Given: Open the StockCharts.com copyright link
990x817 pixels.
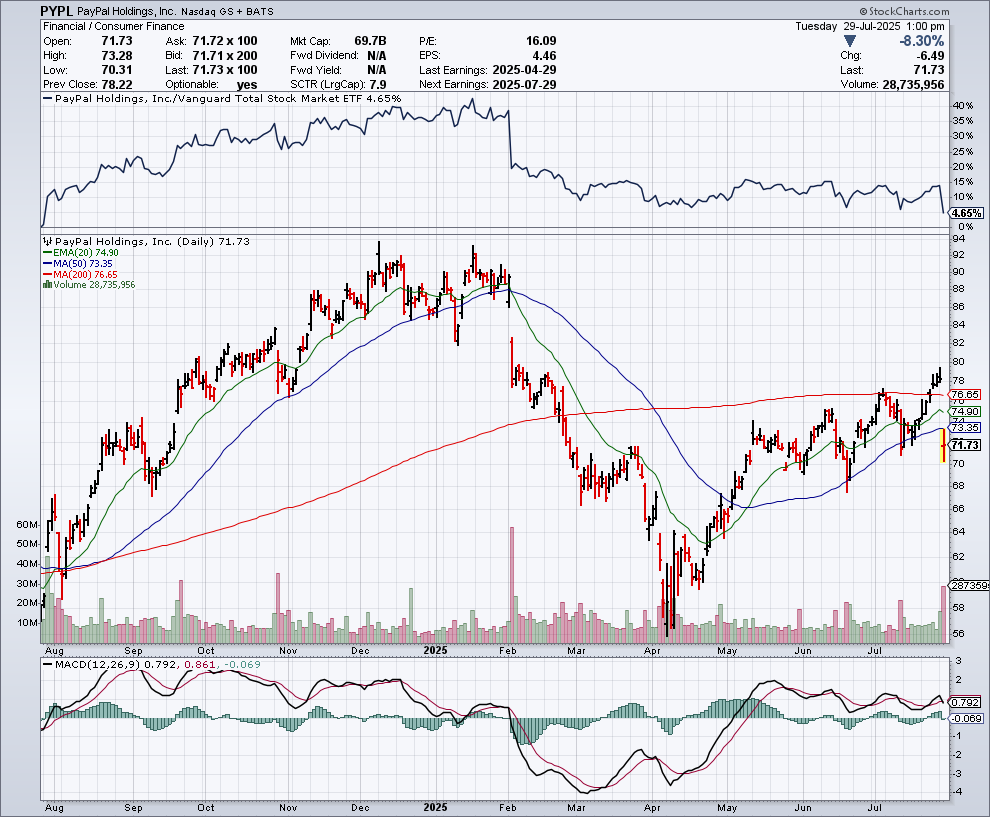Looking at the screenshot, I should point(904,11).
